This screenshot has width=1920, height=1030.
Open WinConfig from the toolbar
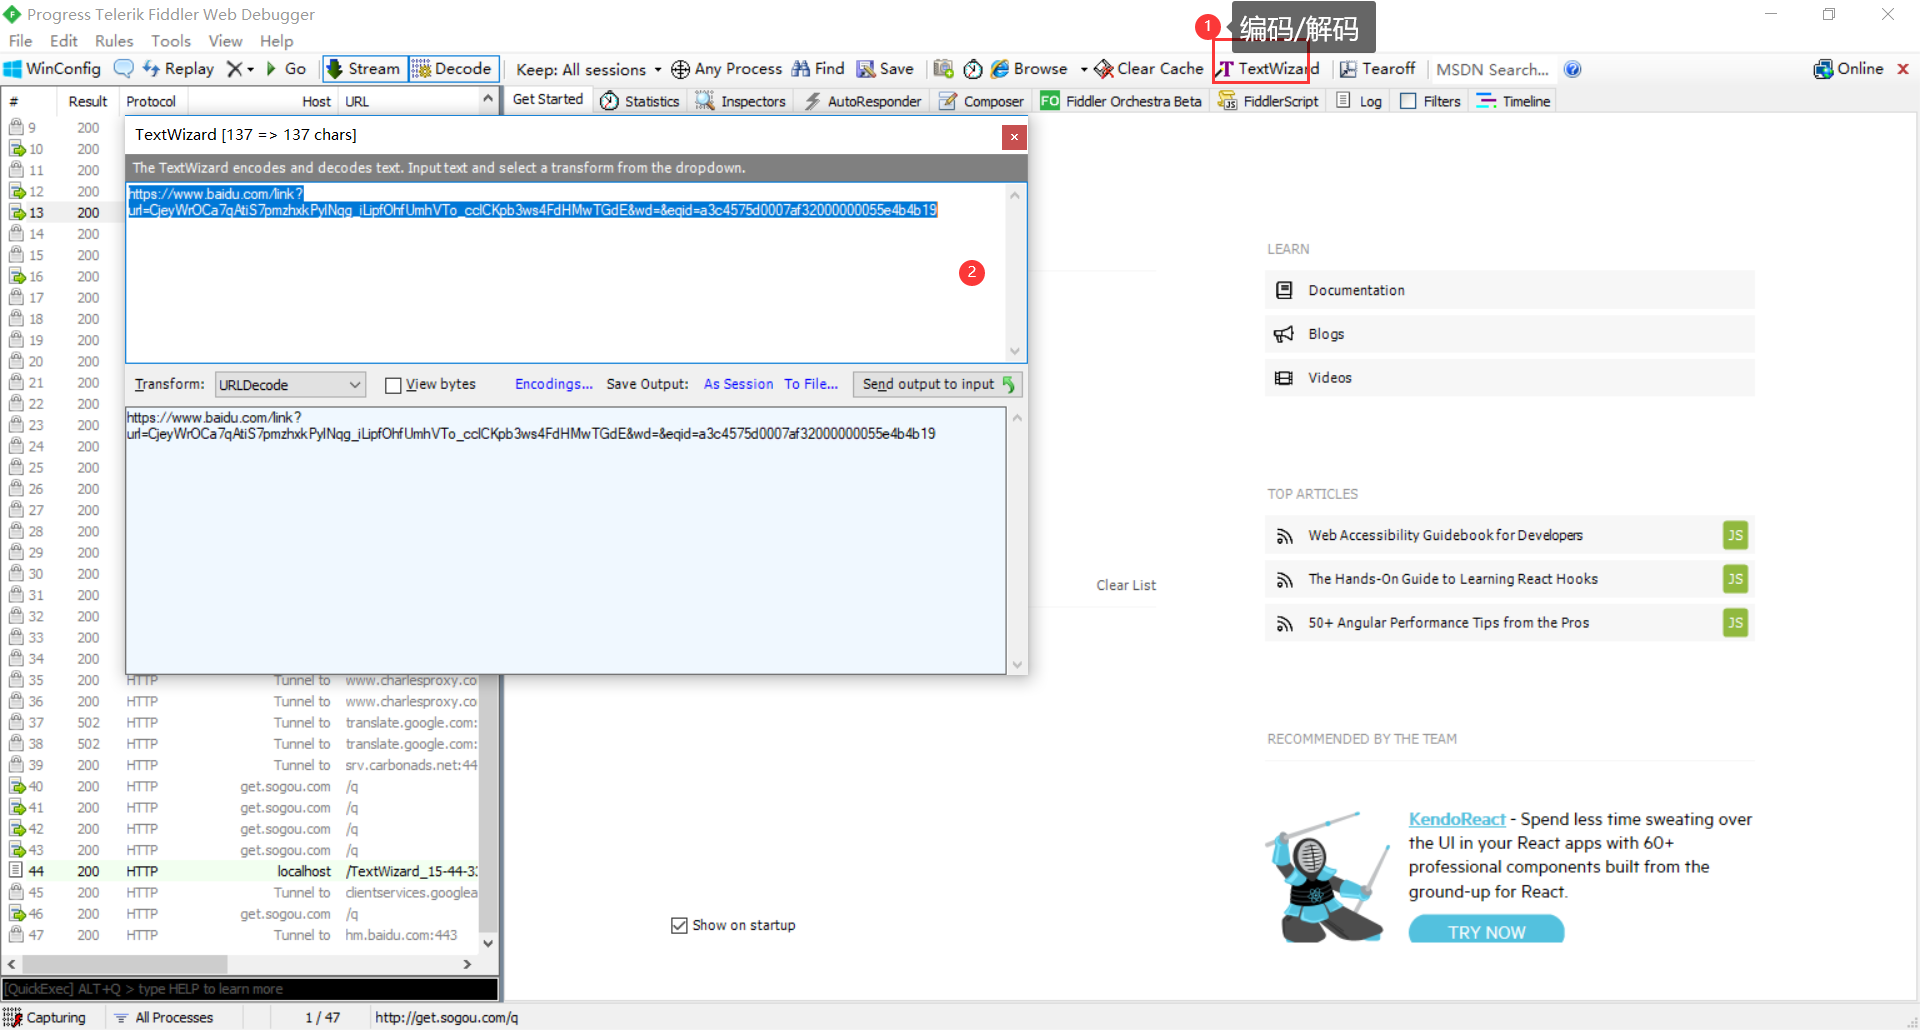53,69
